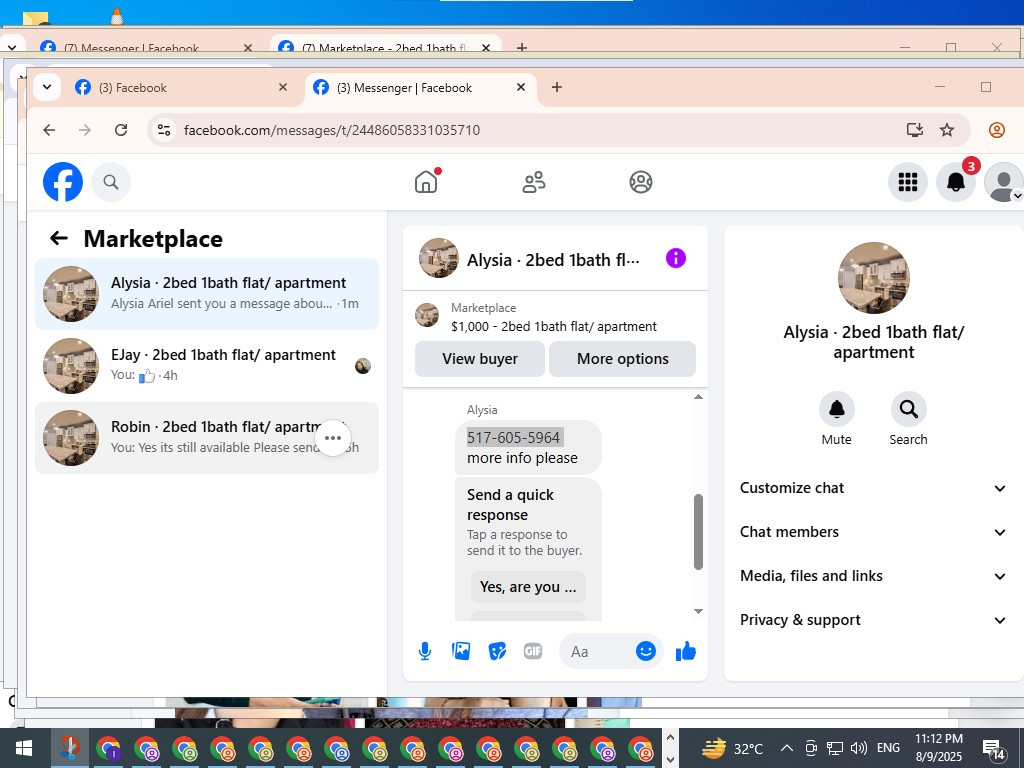Expand Privacy & support section
1024x768 pixels.
coord(873,620)
